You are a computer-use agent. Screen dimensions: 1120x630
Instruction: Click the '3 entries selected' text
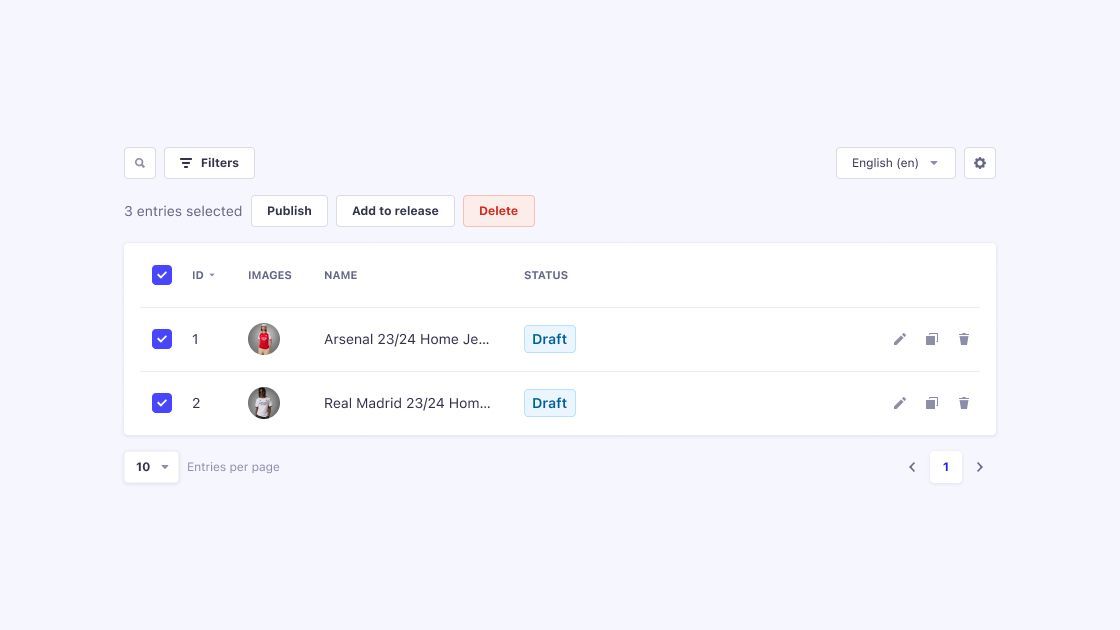(183, 211)
